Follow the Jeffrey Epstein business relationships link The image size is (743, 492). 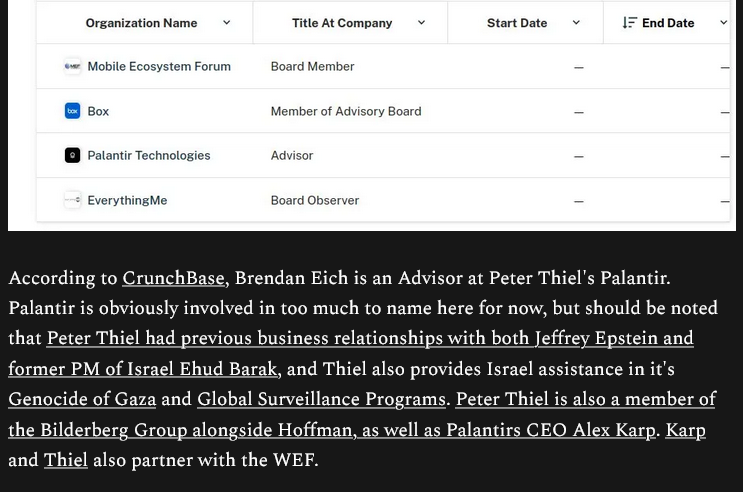[x=370, y=339]
